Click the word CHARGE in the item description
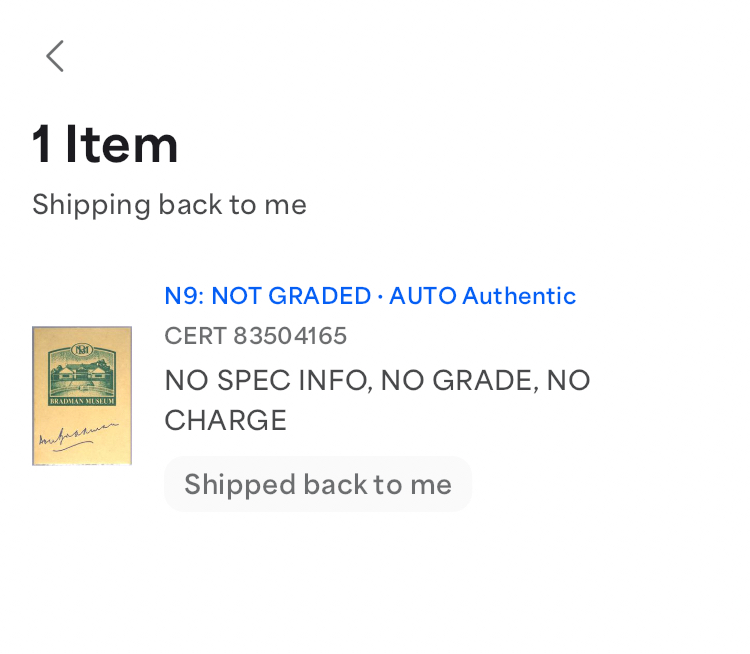The width and height of the screenshot is (750, 654). pyautogui.click(x=225, y=420)
